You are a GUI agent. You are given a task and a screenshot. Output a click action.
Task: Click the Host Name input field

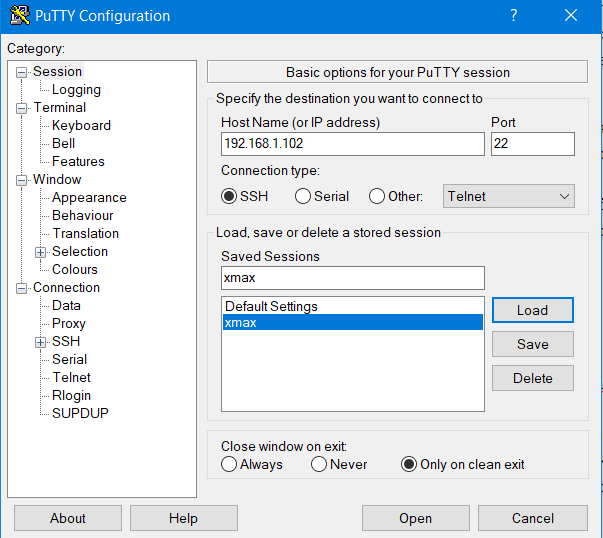click(352, 144)
